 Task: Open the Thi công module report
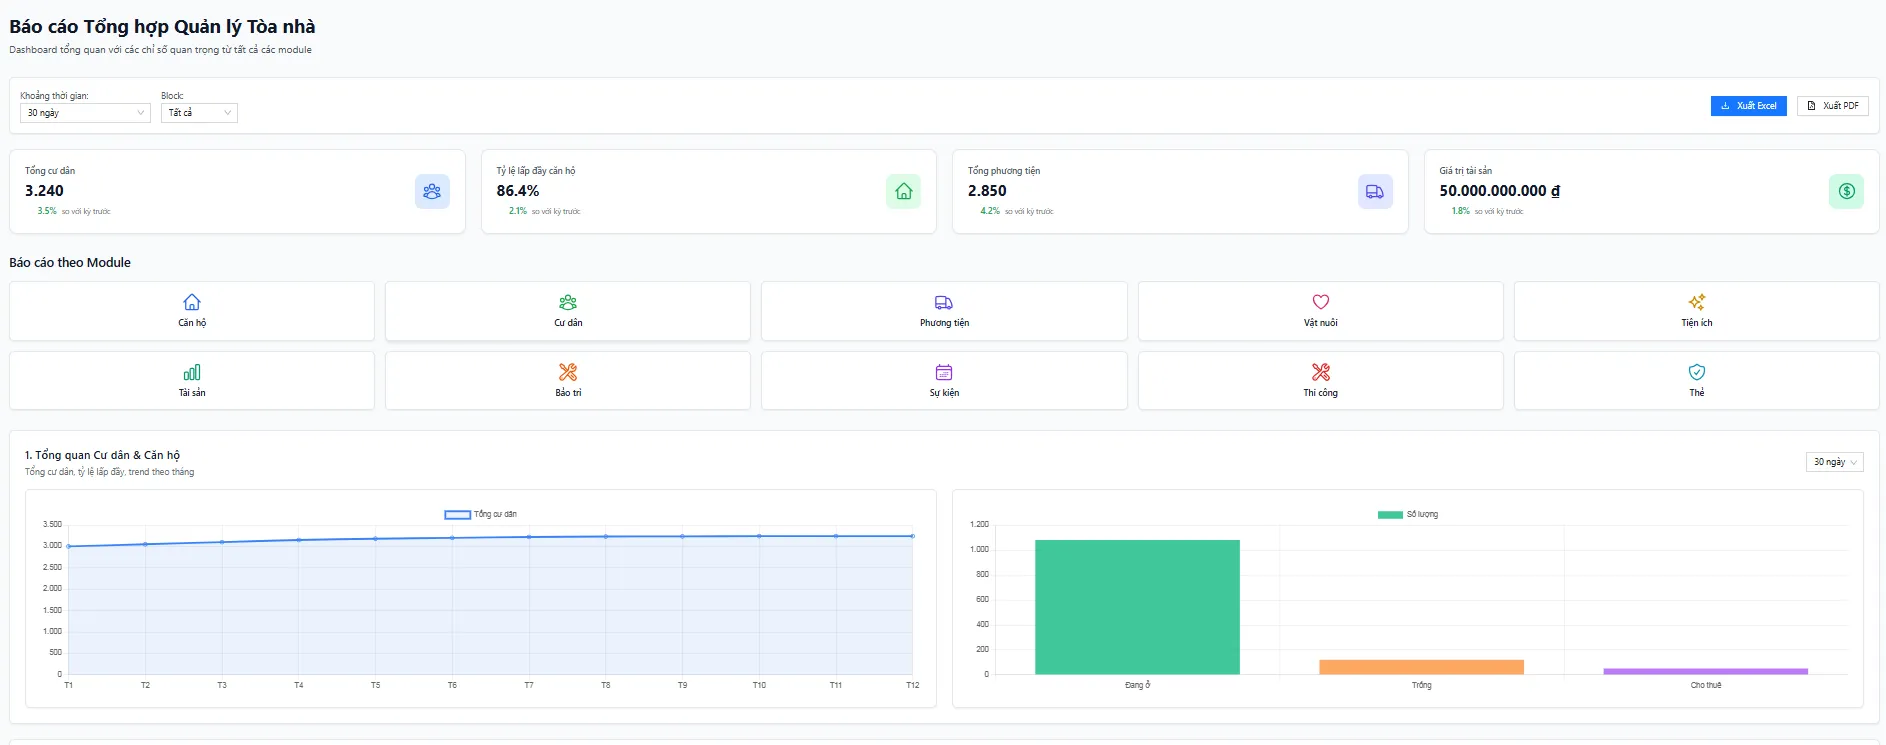[x=1320, y=381]
